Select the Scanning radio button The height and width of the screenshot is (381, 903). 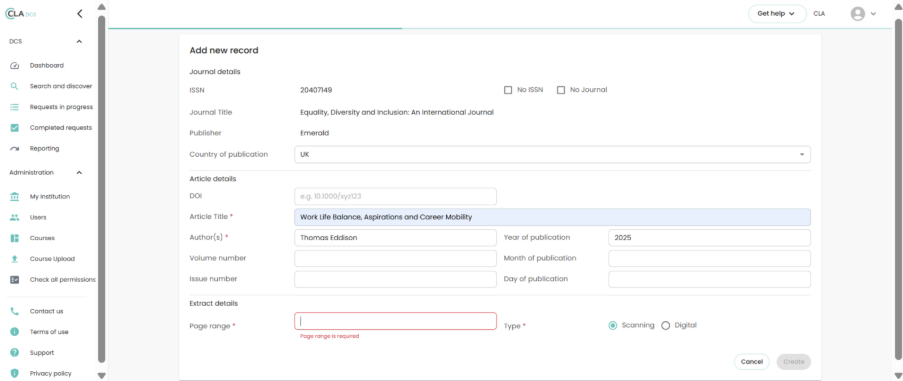click(613, 325)
